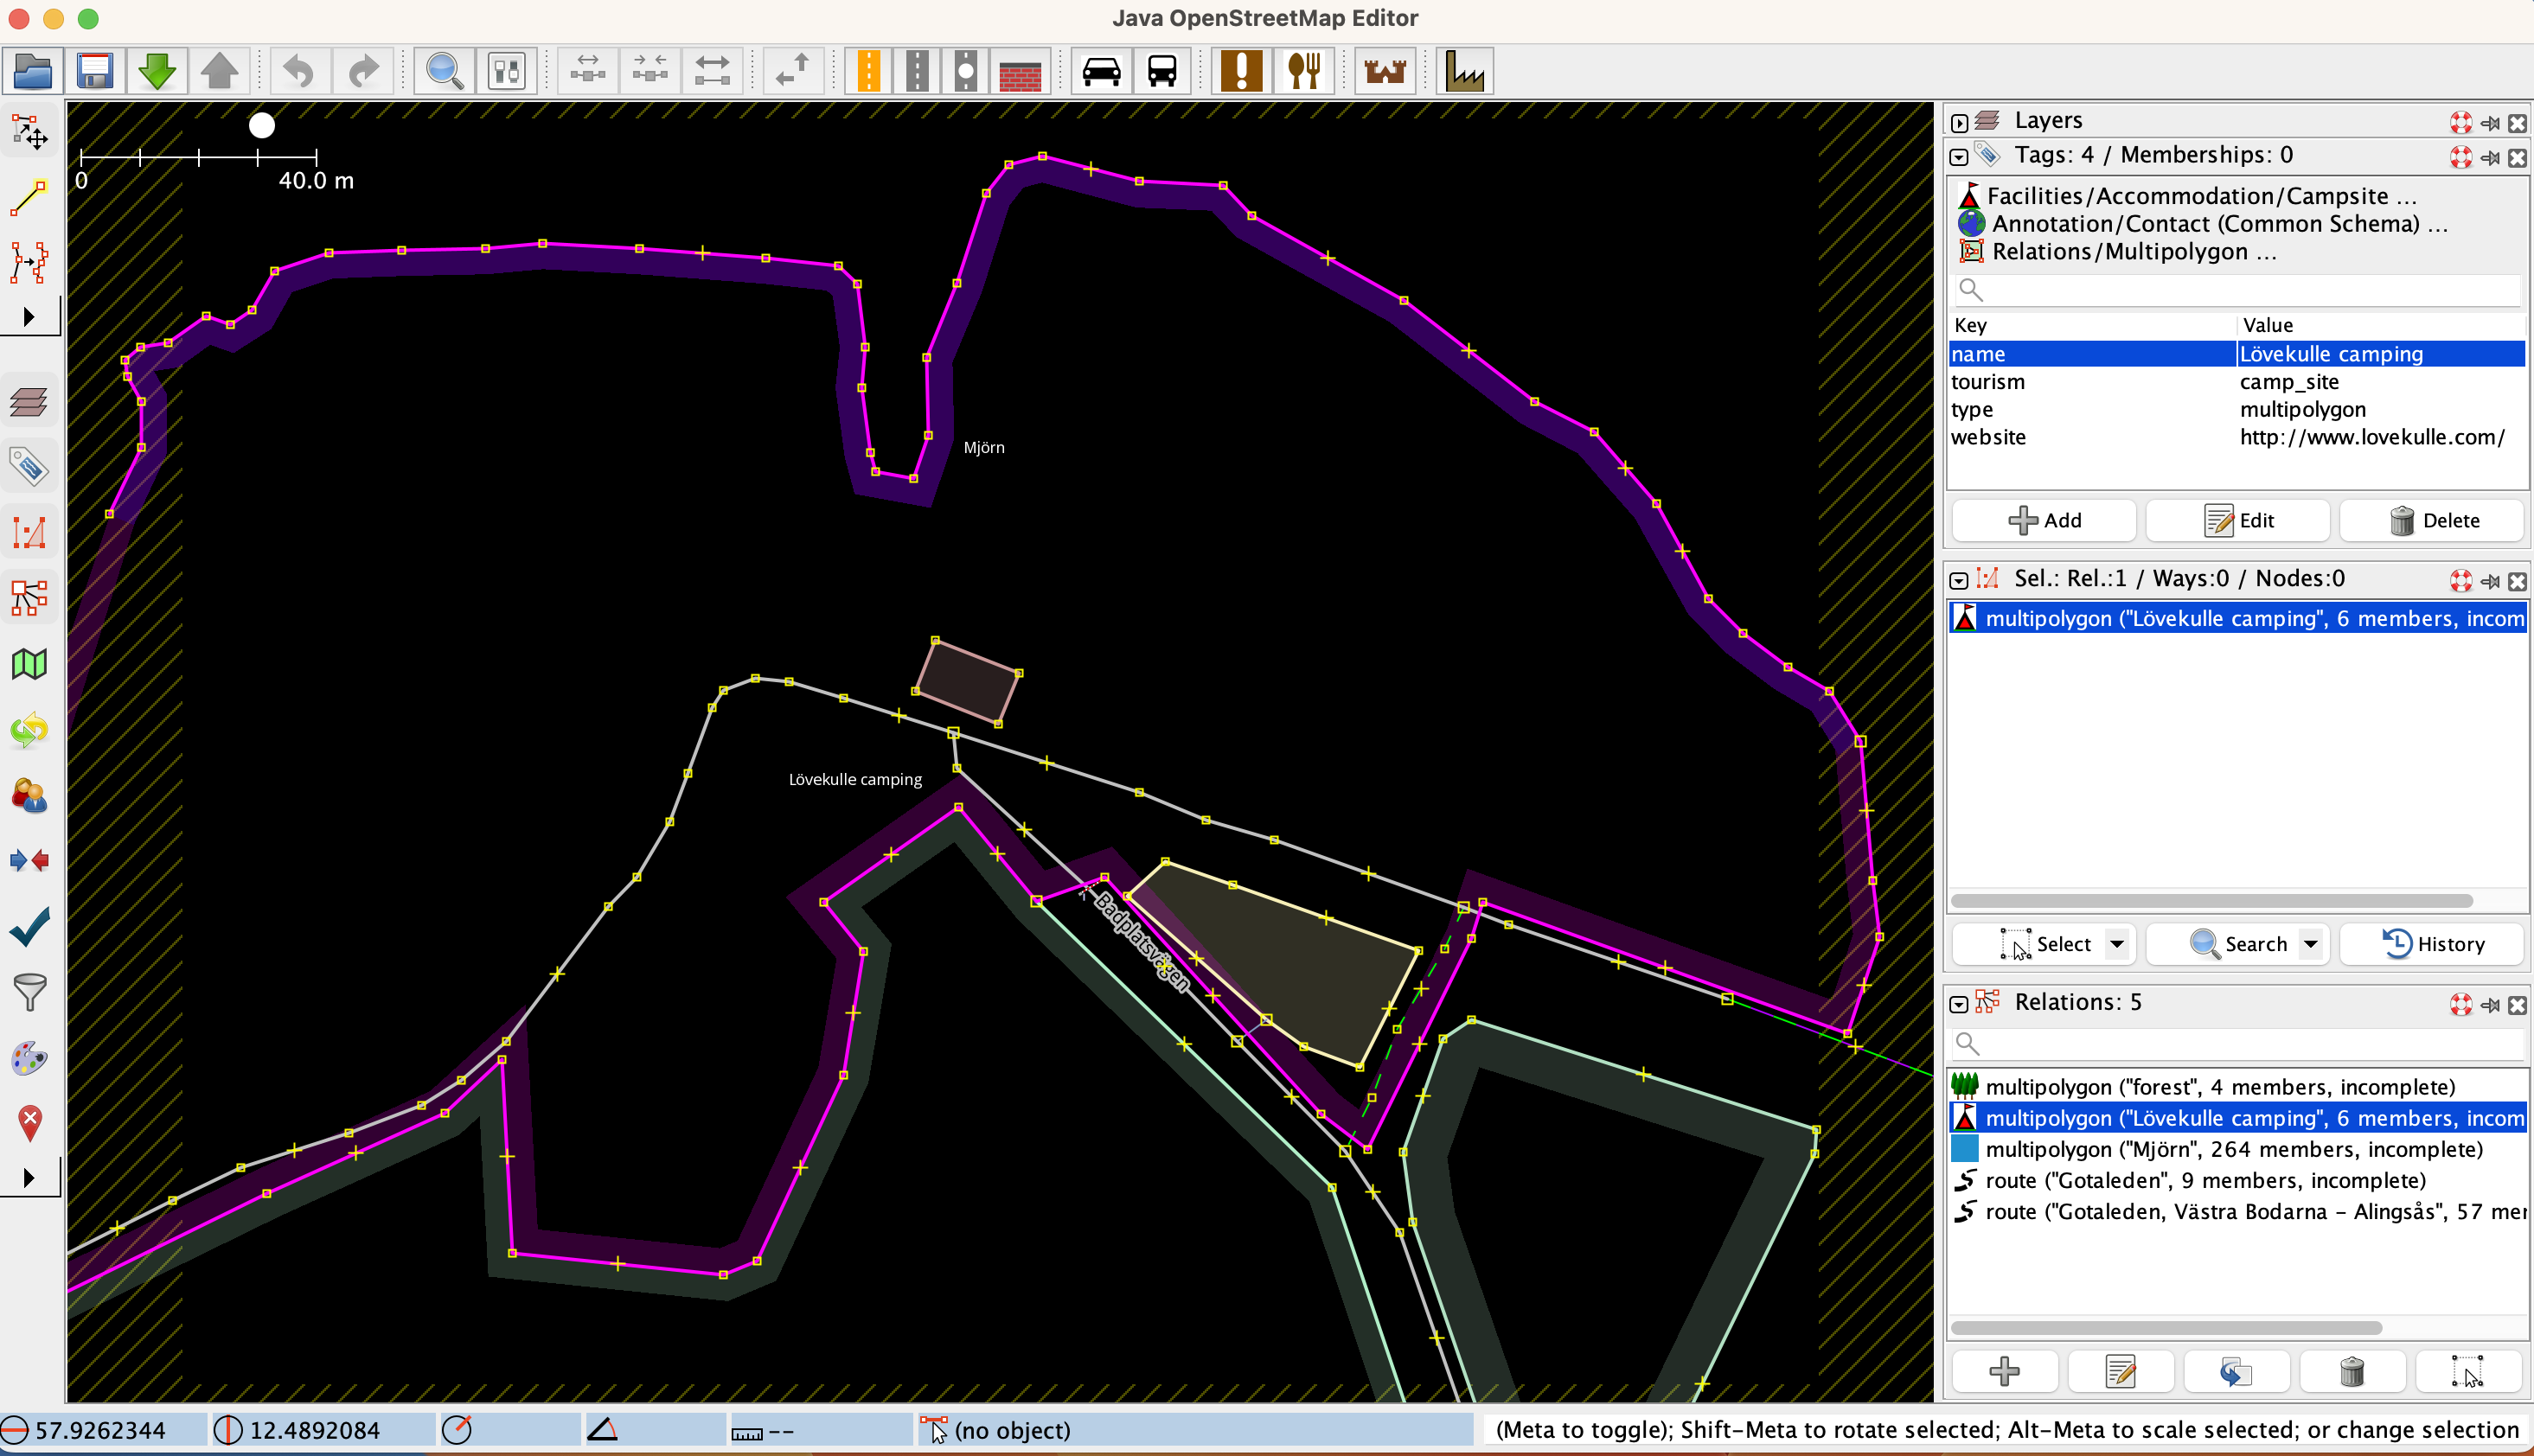Open the Search magnifier in toolbar

pos(444,71)
